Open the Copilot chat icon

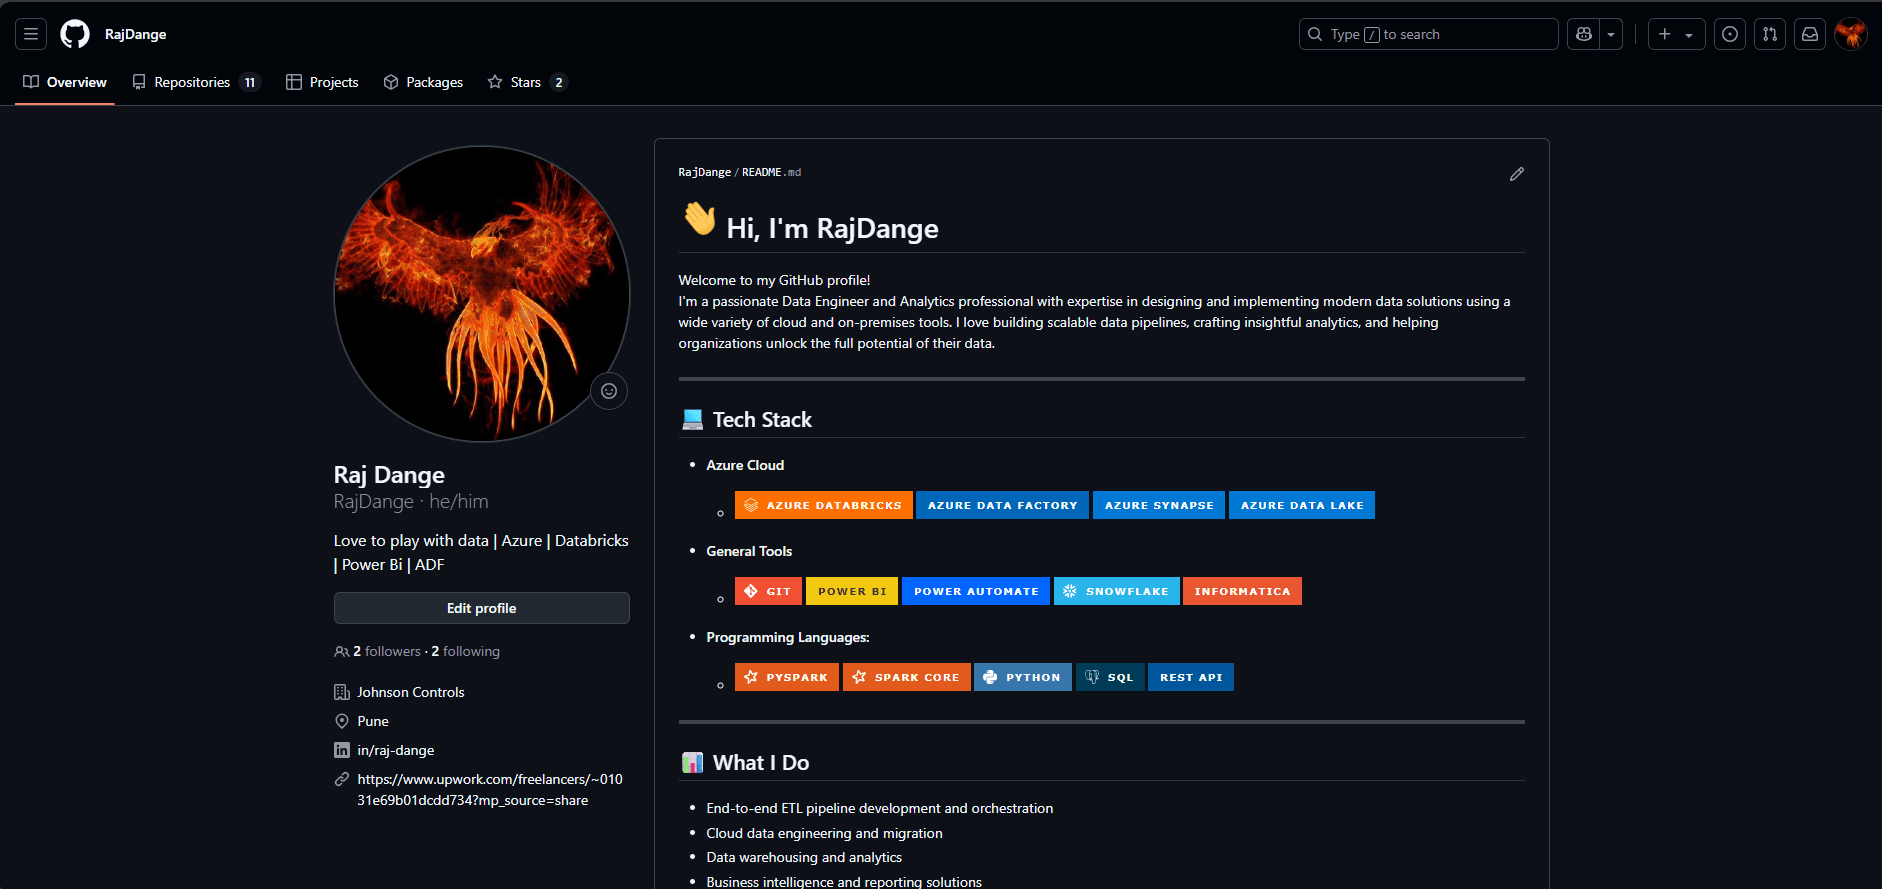[x=1584, y=34]
